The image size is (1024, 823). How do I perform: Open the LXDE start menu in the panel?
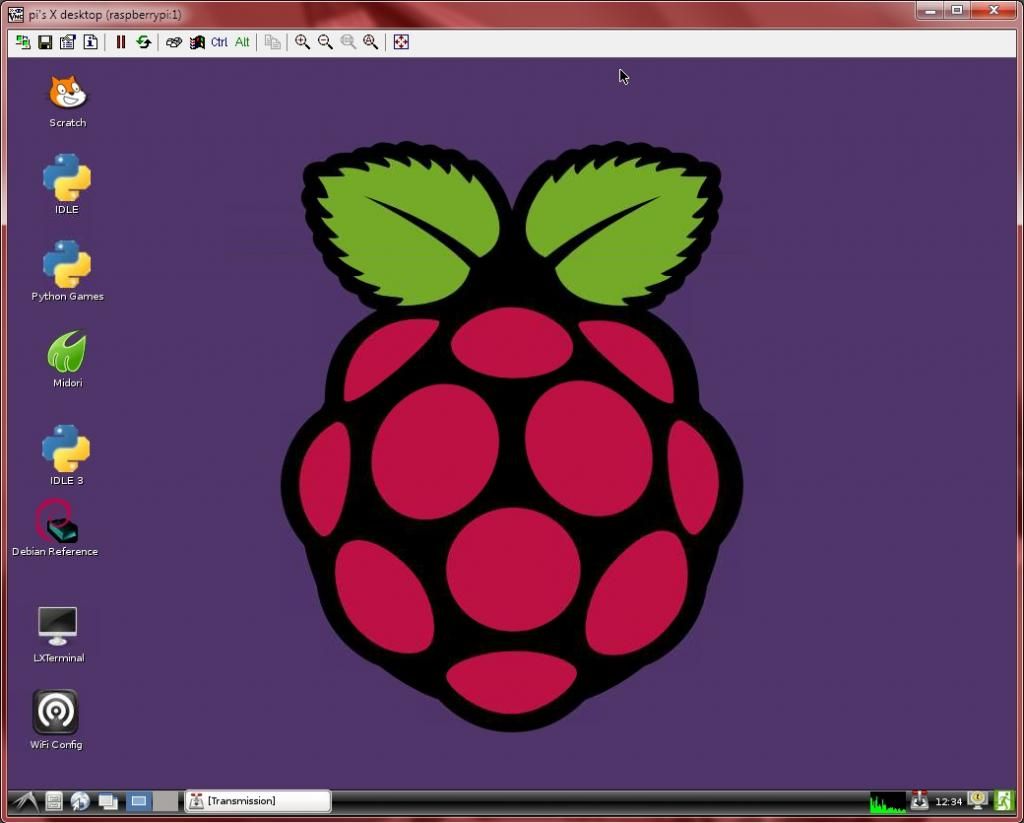click(25, 801)
